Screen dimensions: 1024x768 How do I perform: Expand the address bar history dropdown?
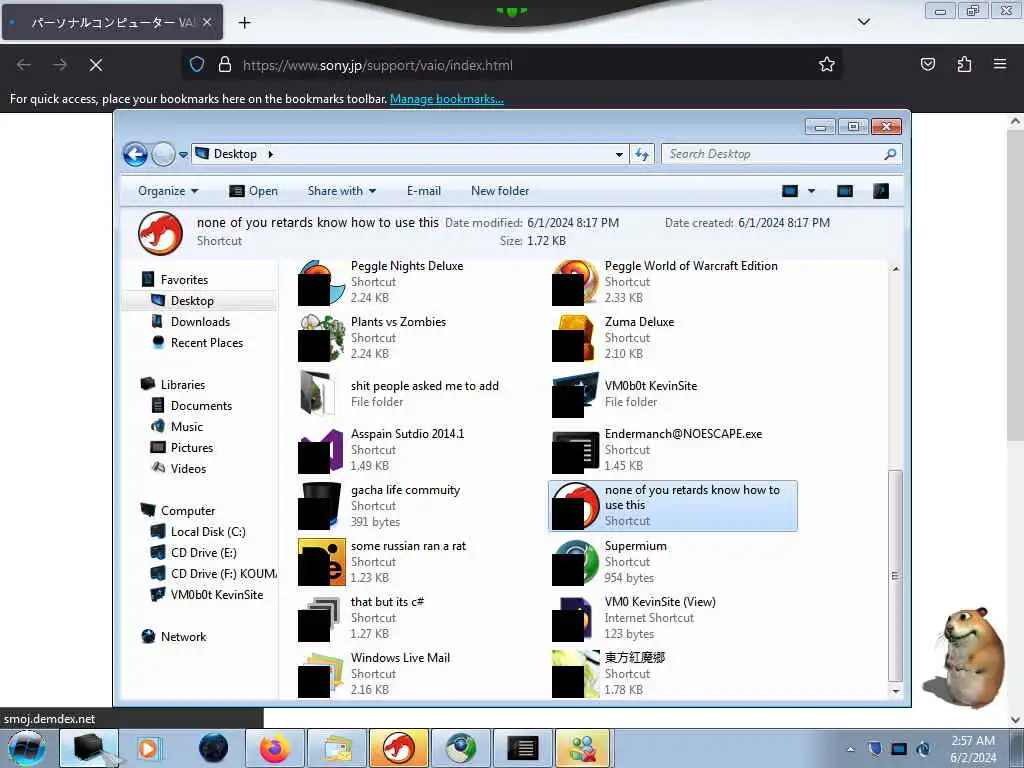[619, 155]
